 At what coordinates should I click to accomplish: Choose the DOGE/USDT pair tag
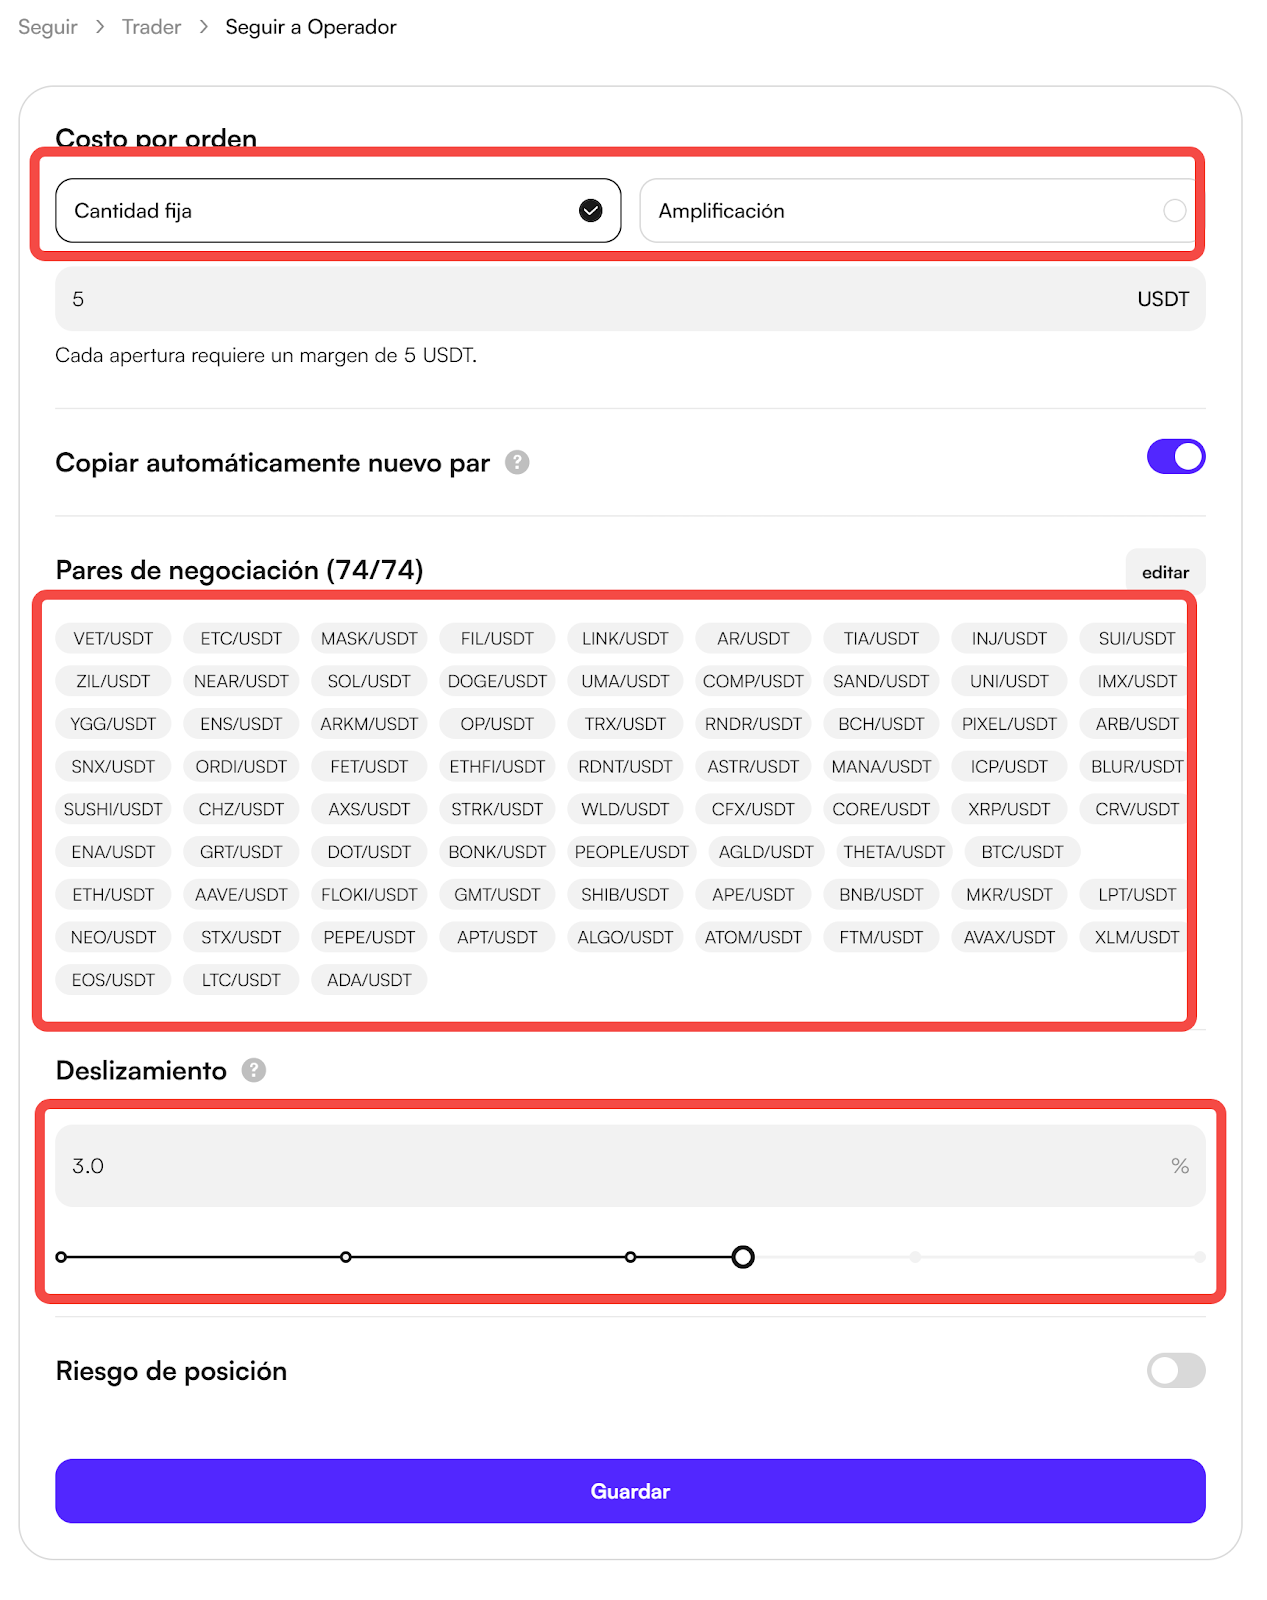point(497,681)
